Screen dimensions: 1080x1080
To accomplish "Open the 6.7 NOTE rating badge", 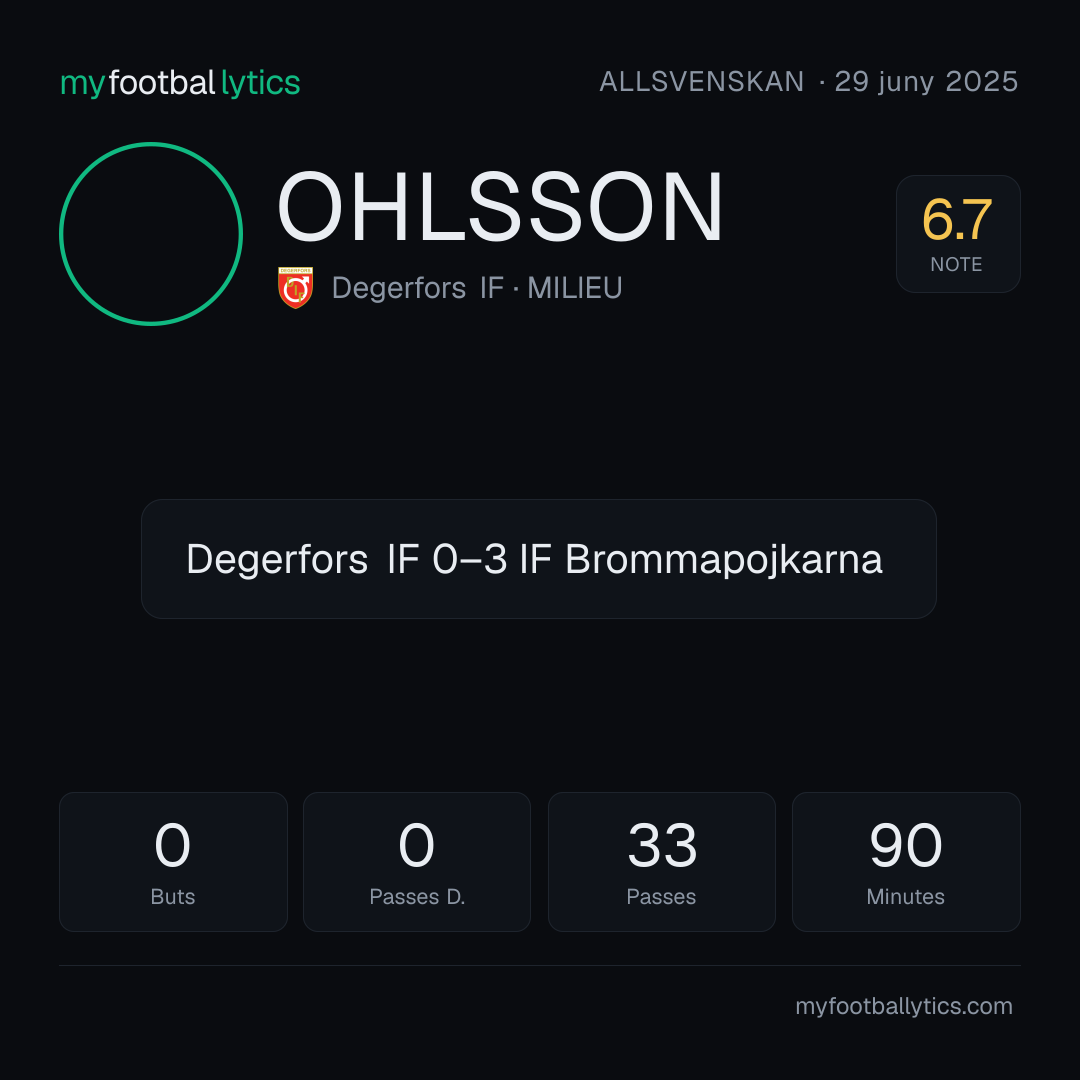I will (957, 233).
